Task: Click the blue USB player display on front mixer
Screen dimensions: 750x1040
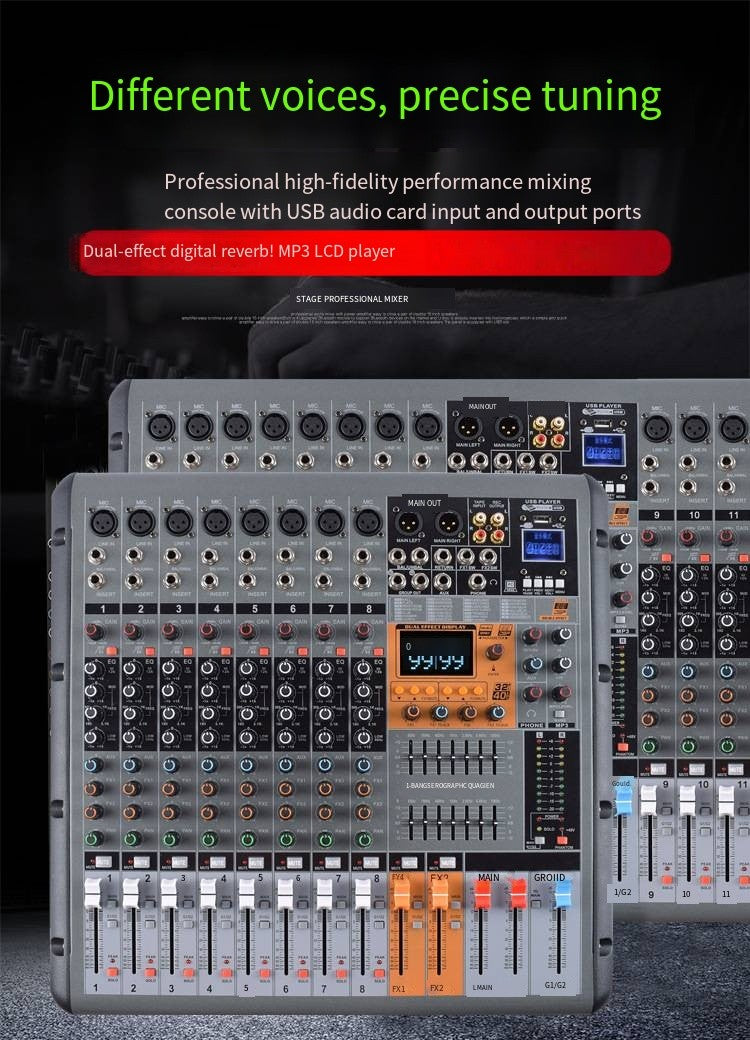Action: [x=543, y=546]
